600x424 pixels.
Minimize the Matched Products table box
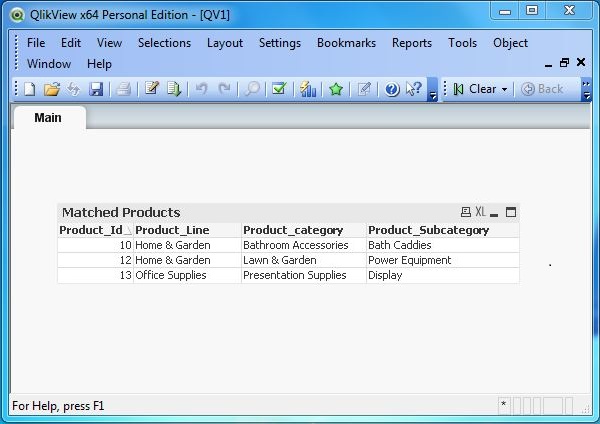pyautogui.click(x=495, y=212)
